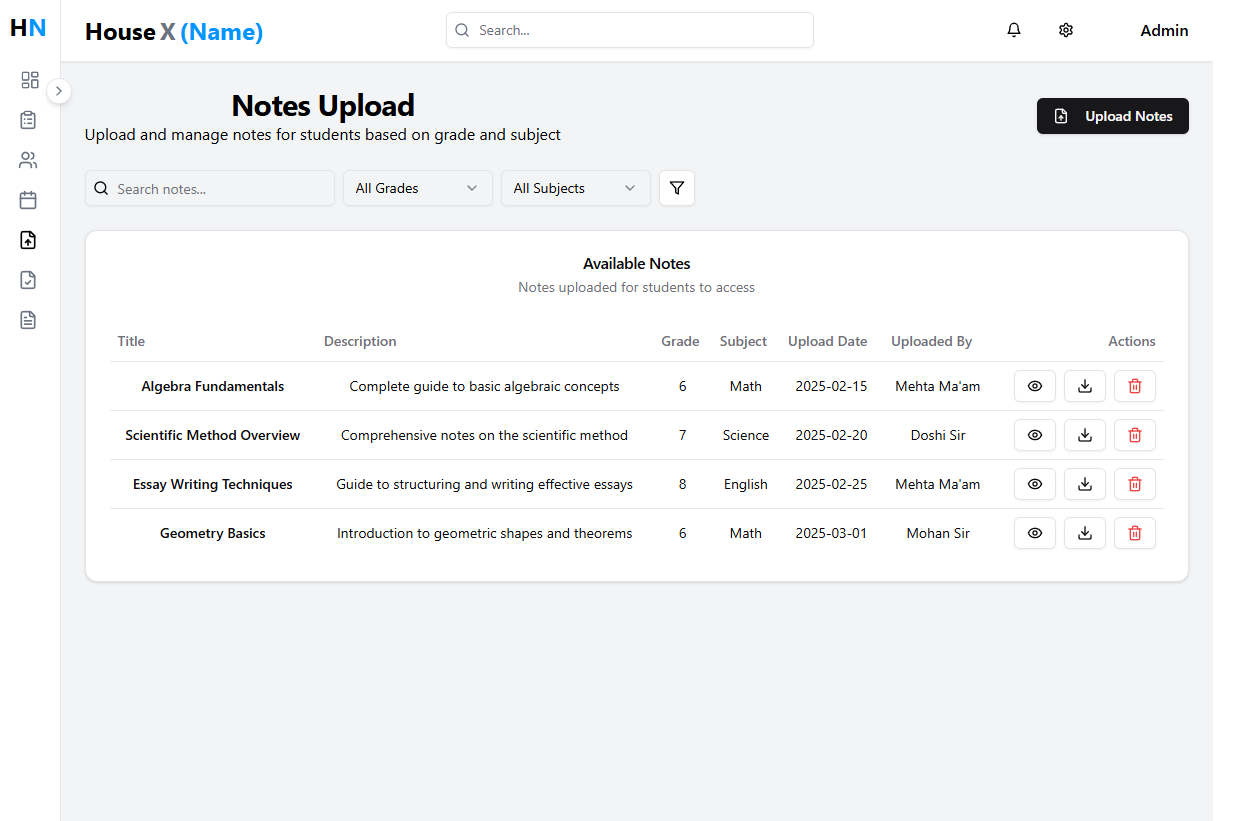Open the dashboard grid icon in sidebar
This screenshot has width=1252, height=821.
click(29, 80)
